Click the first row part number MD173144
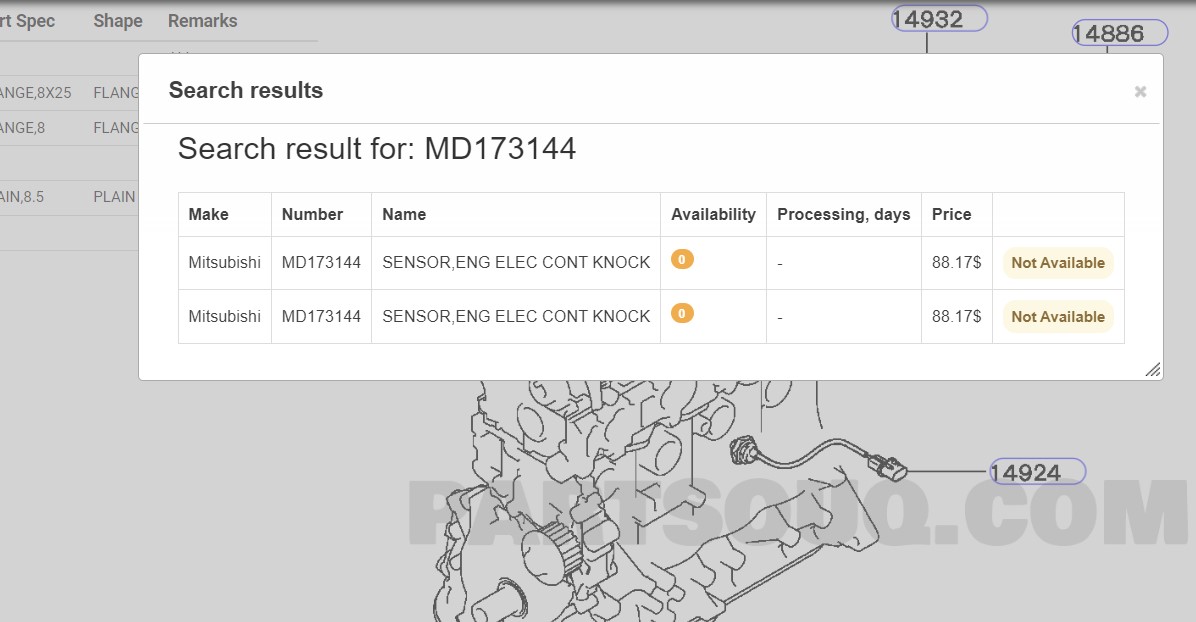 tap(321, 263)
